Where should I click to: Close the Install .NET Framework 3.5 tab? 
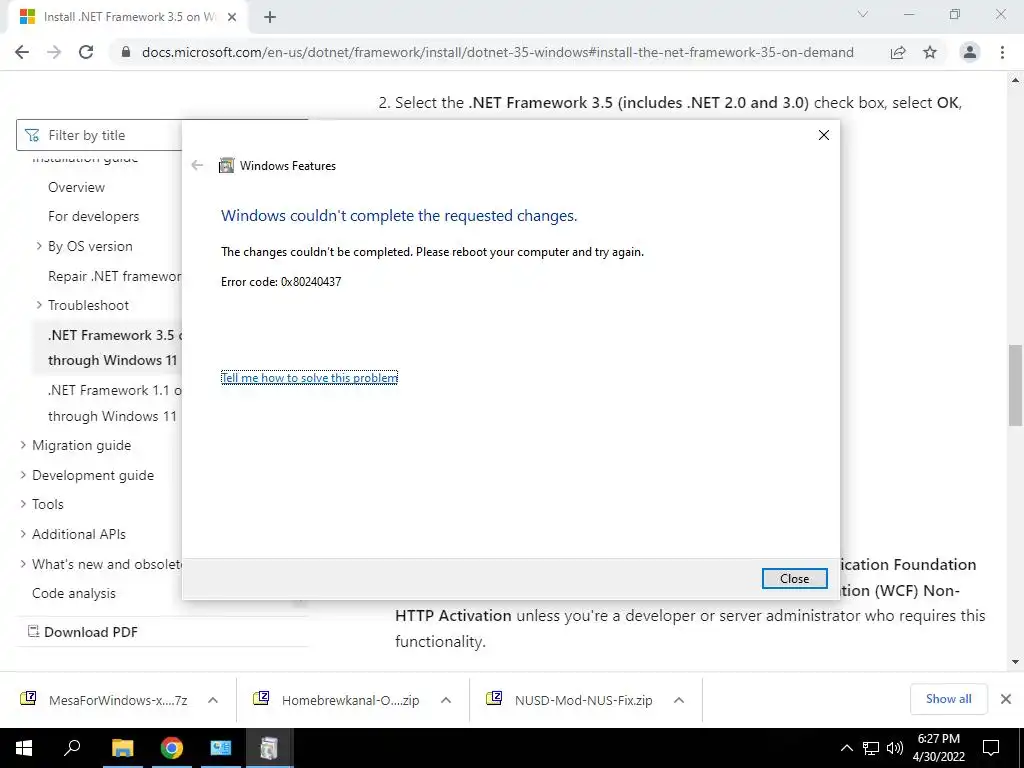click(x=231, y=18)
